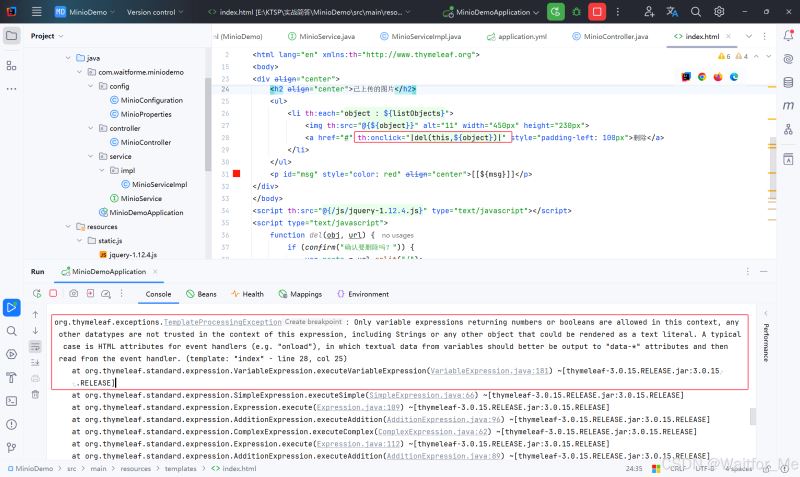Click console vertical scrollbar thumb
800x477 pixels.
[753, 416]
